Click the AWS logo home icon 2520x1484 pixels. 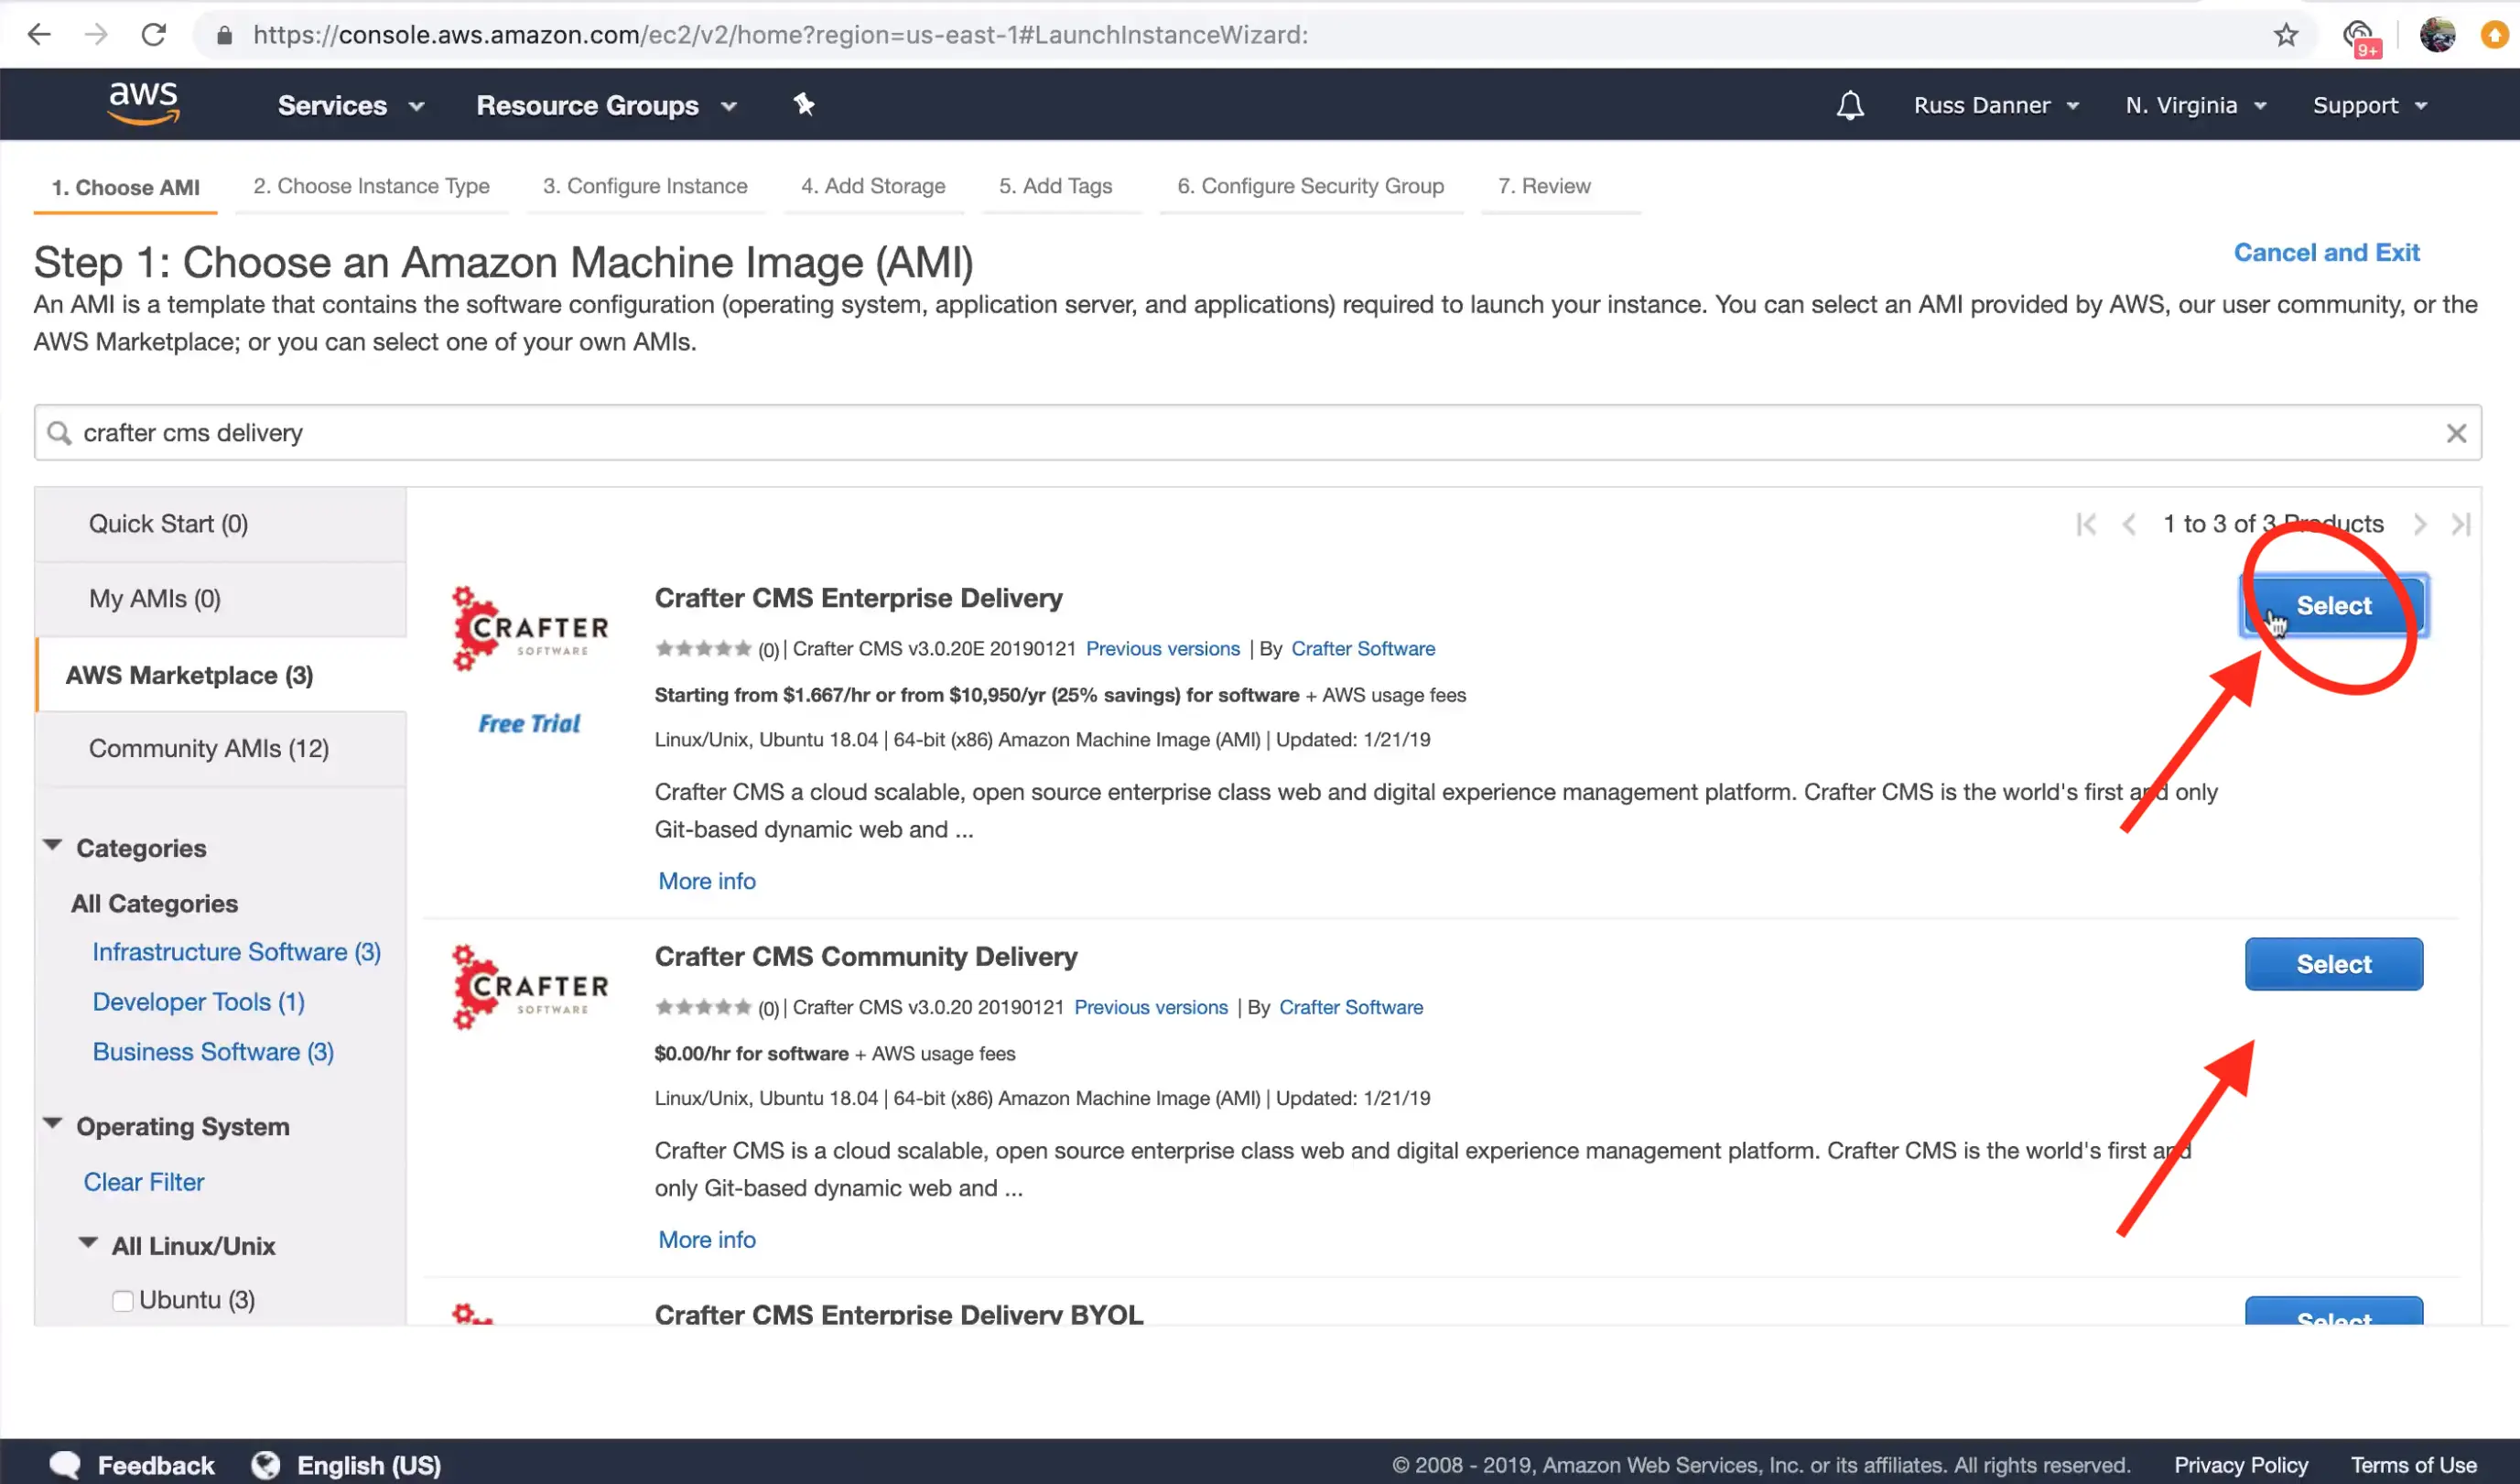[x=143, y=103]
